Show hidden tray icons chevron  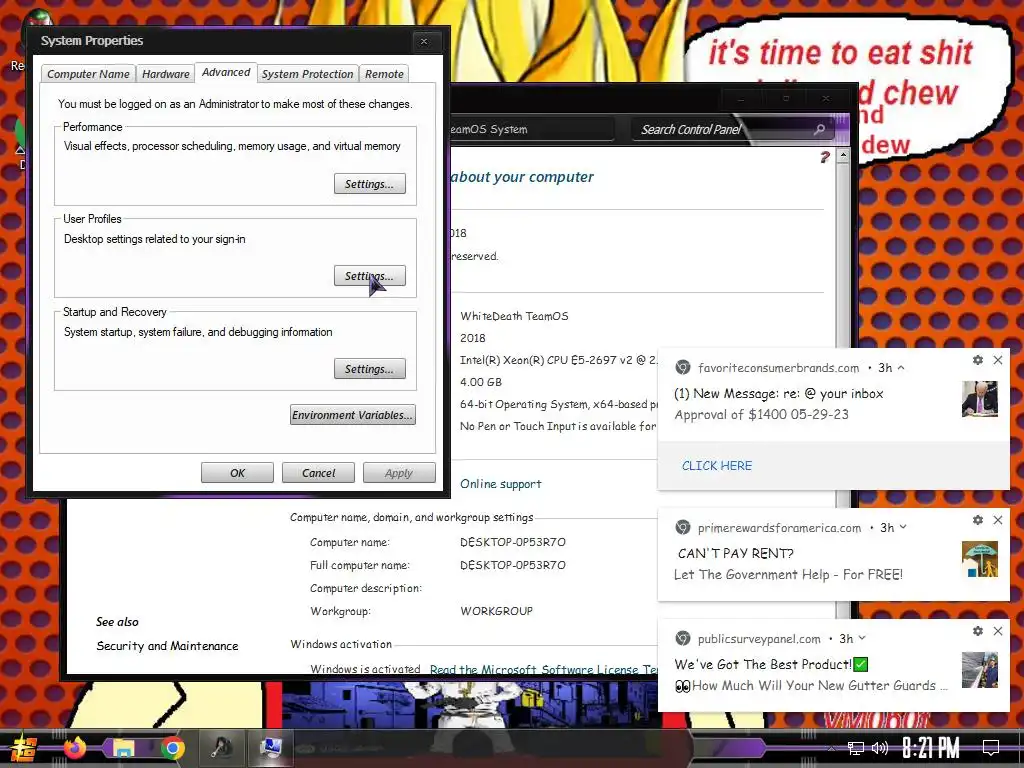(831, 748)
